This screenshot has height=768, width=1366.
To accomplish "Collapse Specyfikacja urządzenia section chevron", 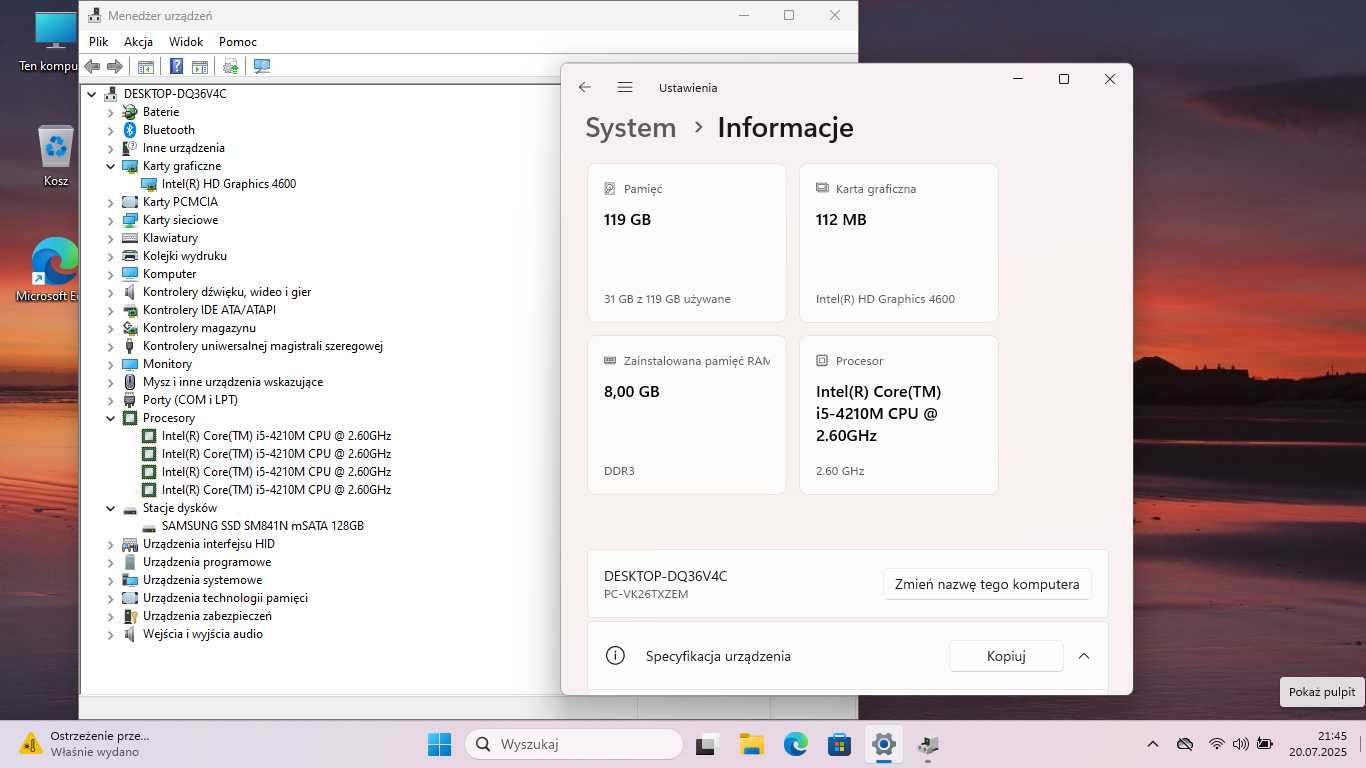I will click(x=1084, y=656).
